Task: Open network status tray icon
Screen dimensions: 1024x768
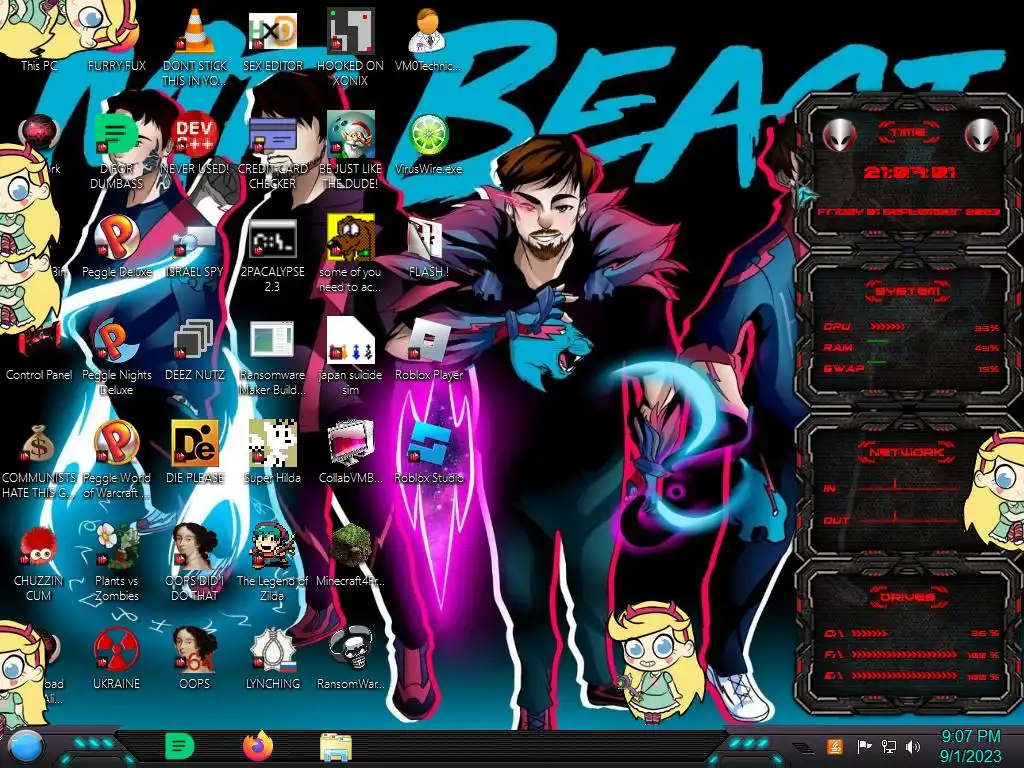Action: (x=889, y=746)
